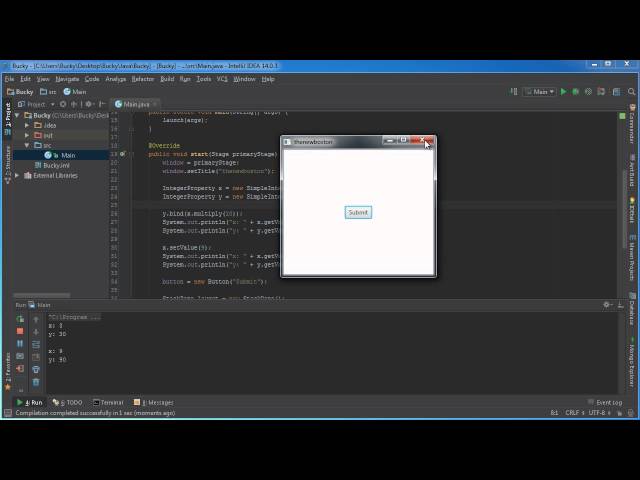Stop the running process with red square
The width and height of the screenshot is (640, 480).
click(x=20, y=331)
